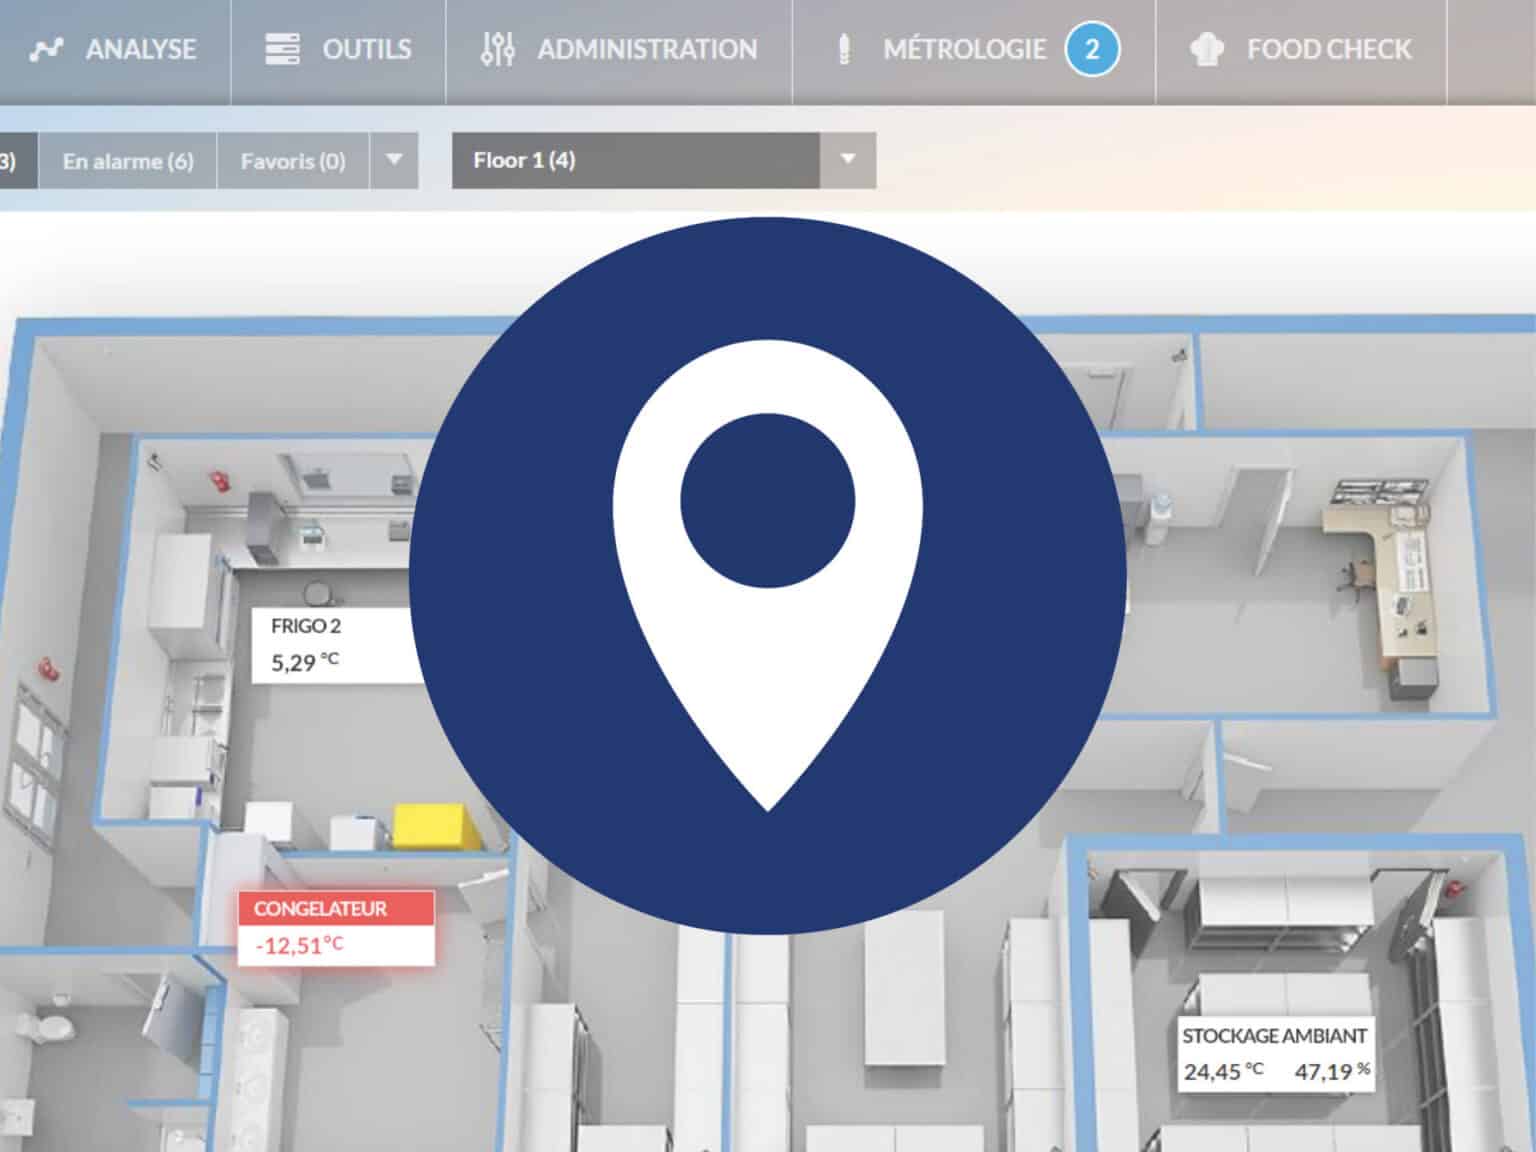The height and width of the screenshot is (1152, 1536).
Task: Click the FOOD CHECK chef hat icon
Action: pyautogui.click(x=1206, y=46)
